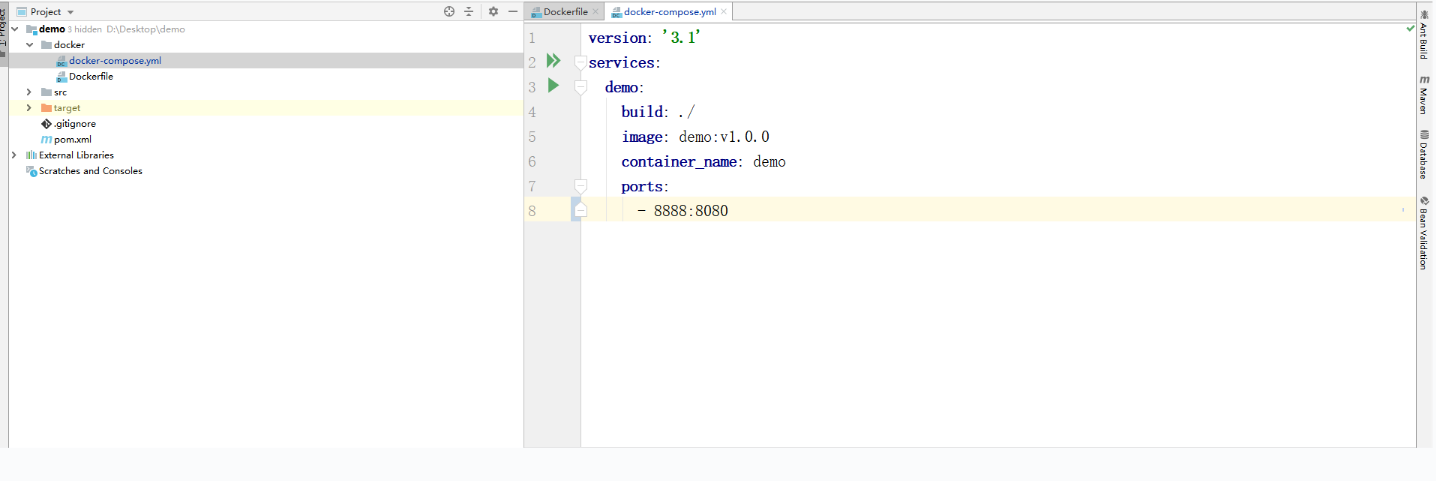Click the fold marker on line 8
Viewport: 1436px width, 481px height.
pyautogui.click(x=581, y=210)
